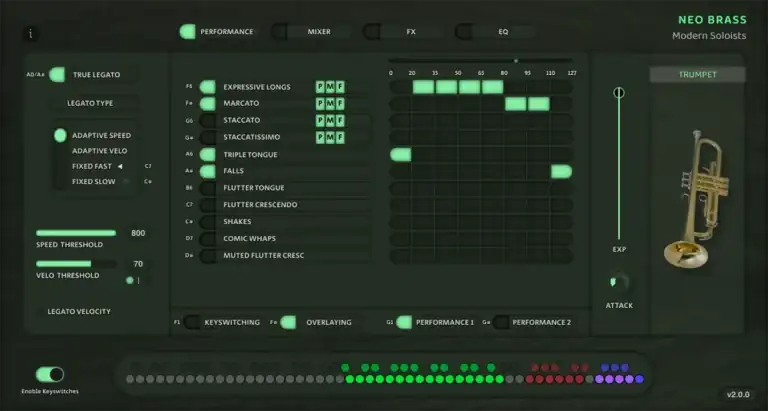Disable the Triple Tongue articulation
The width and height of the screenshot is (768, 411).
tap(208, 155)
